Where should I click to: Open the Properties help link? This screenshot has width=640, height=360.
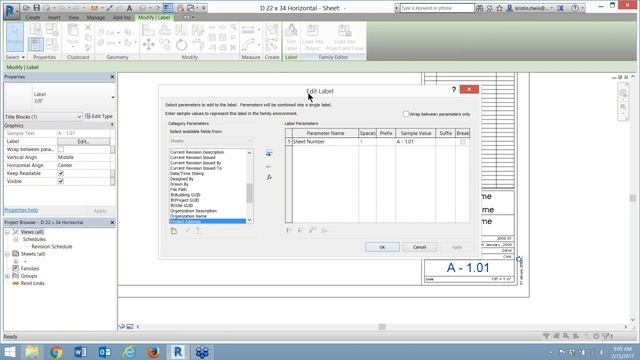pos(21,210)
